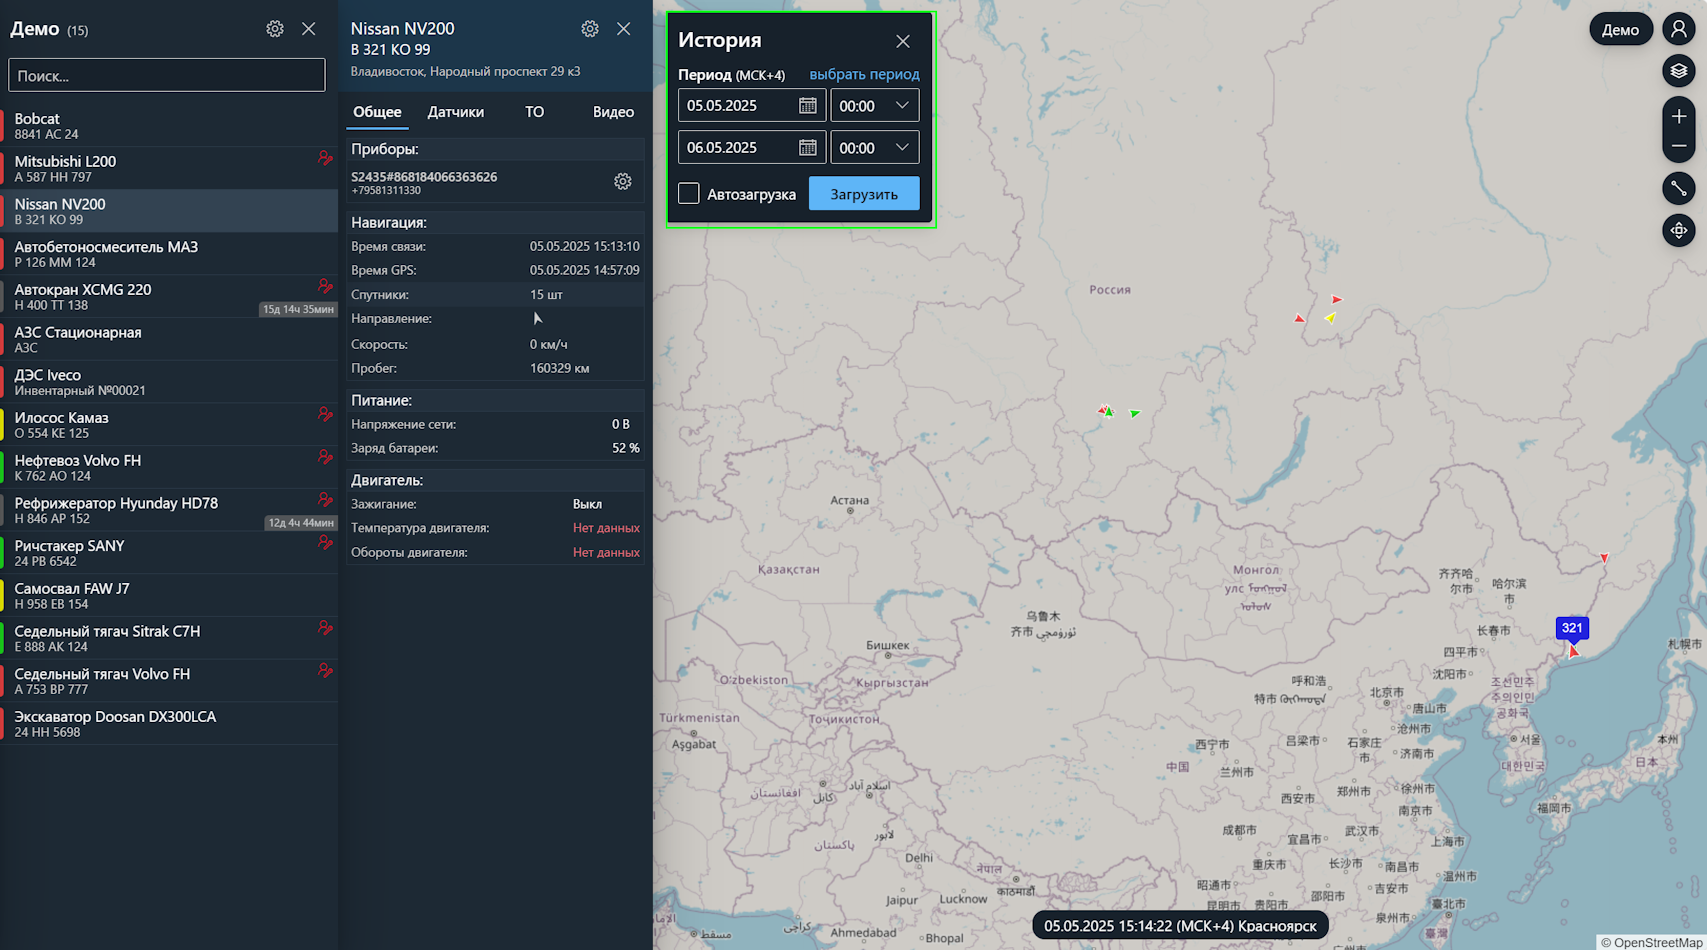Select Седельный тягач Sitrak C7H in the list
Viewport: 1707px width, 950px height.
tap(169, 638)
